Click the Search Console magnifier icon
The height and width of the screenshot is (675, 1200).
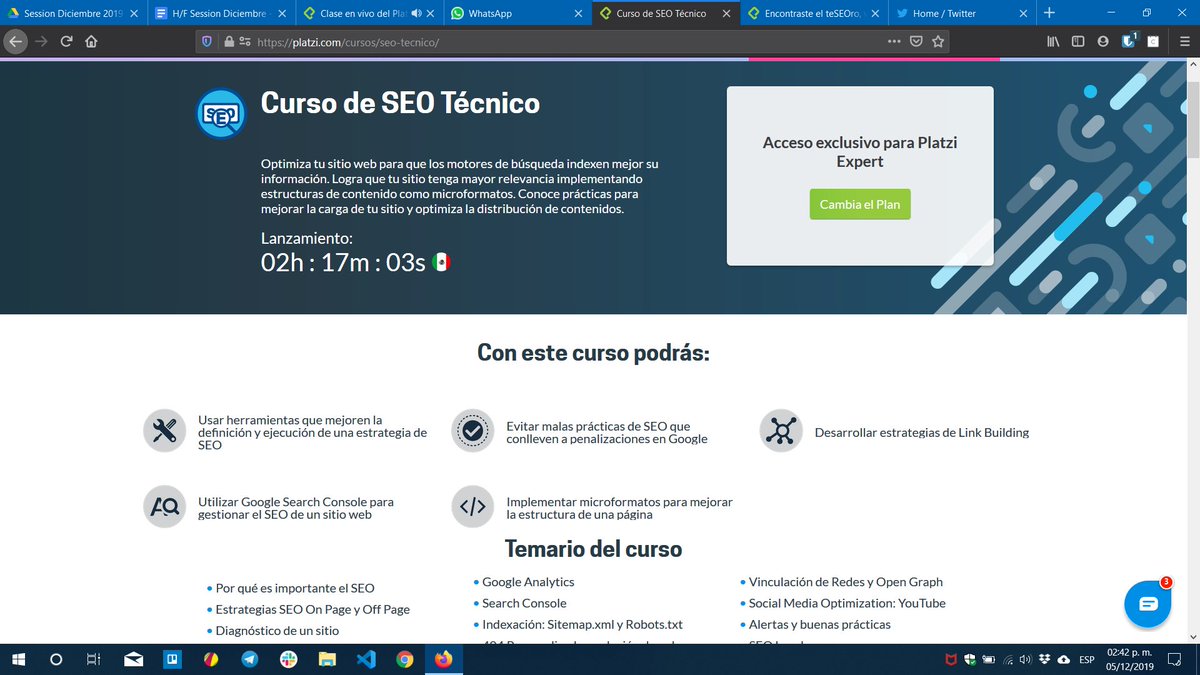tap(165, 507)
